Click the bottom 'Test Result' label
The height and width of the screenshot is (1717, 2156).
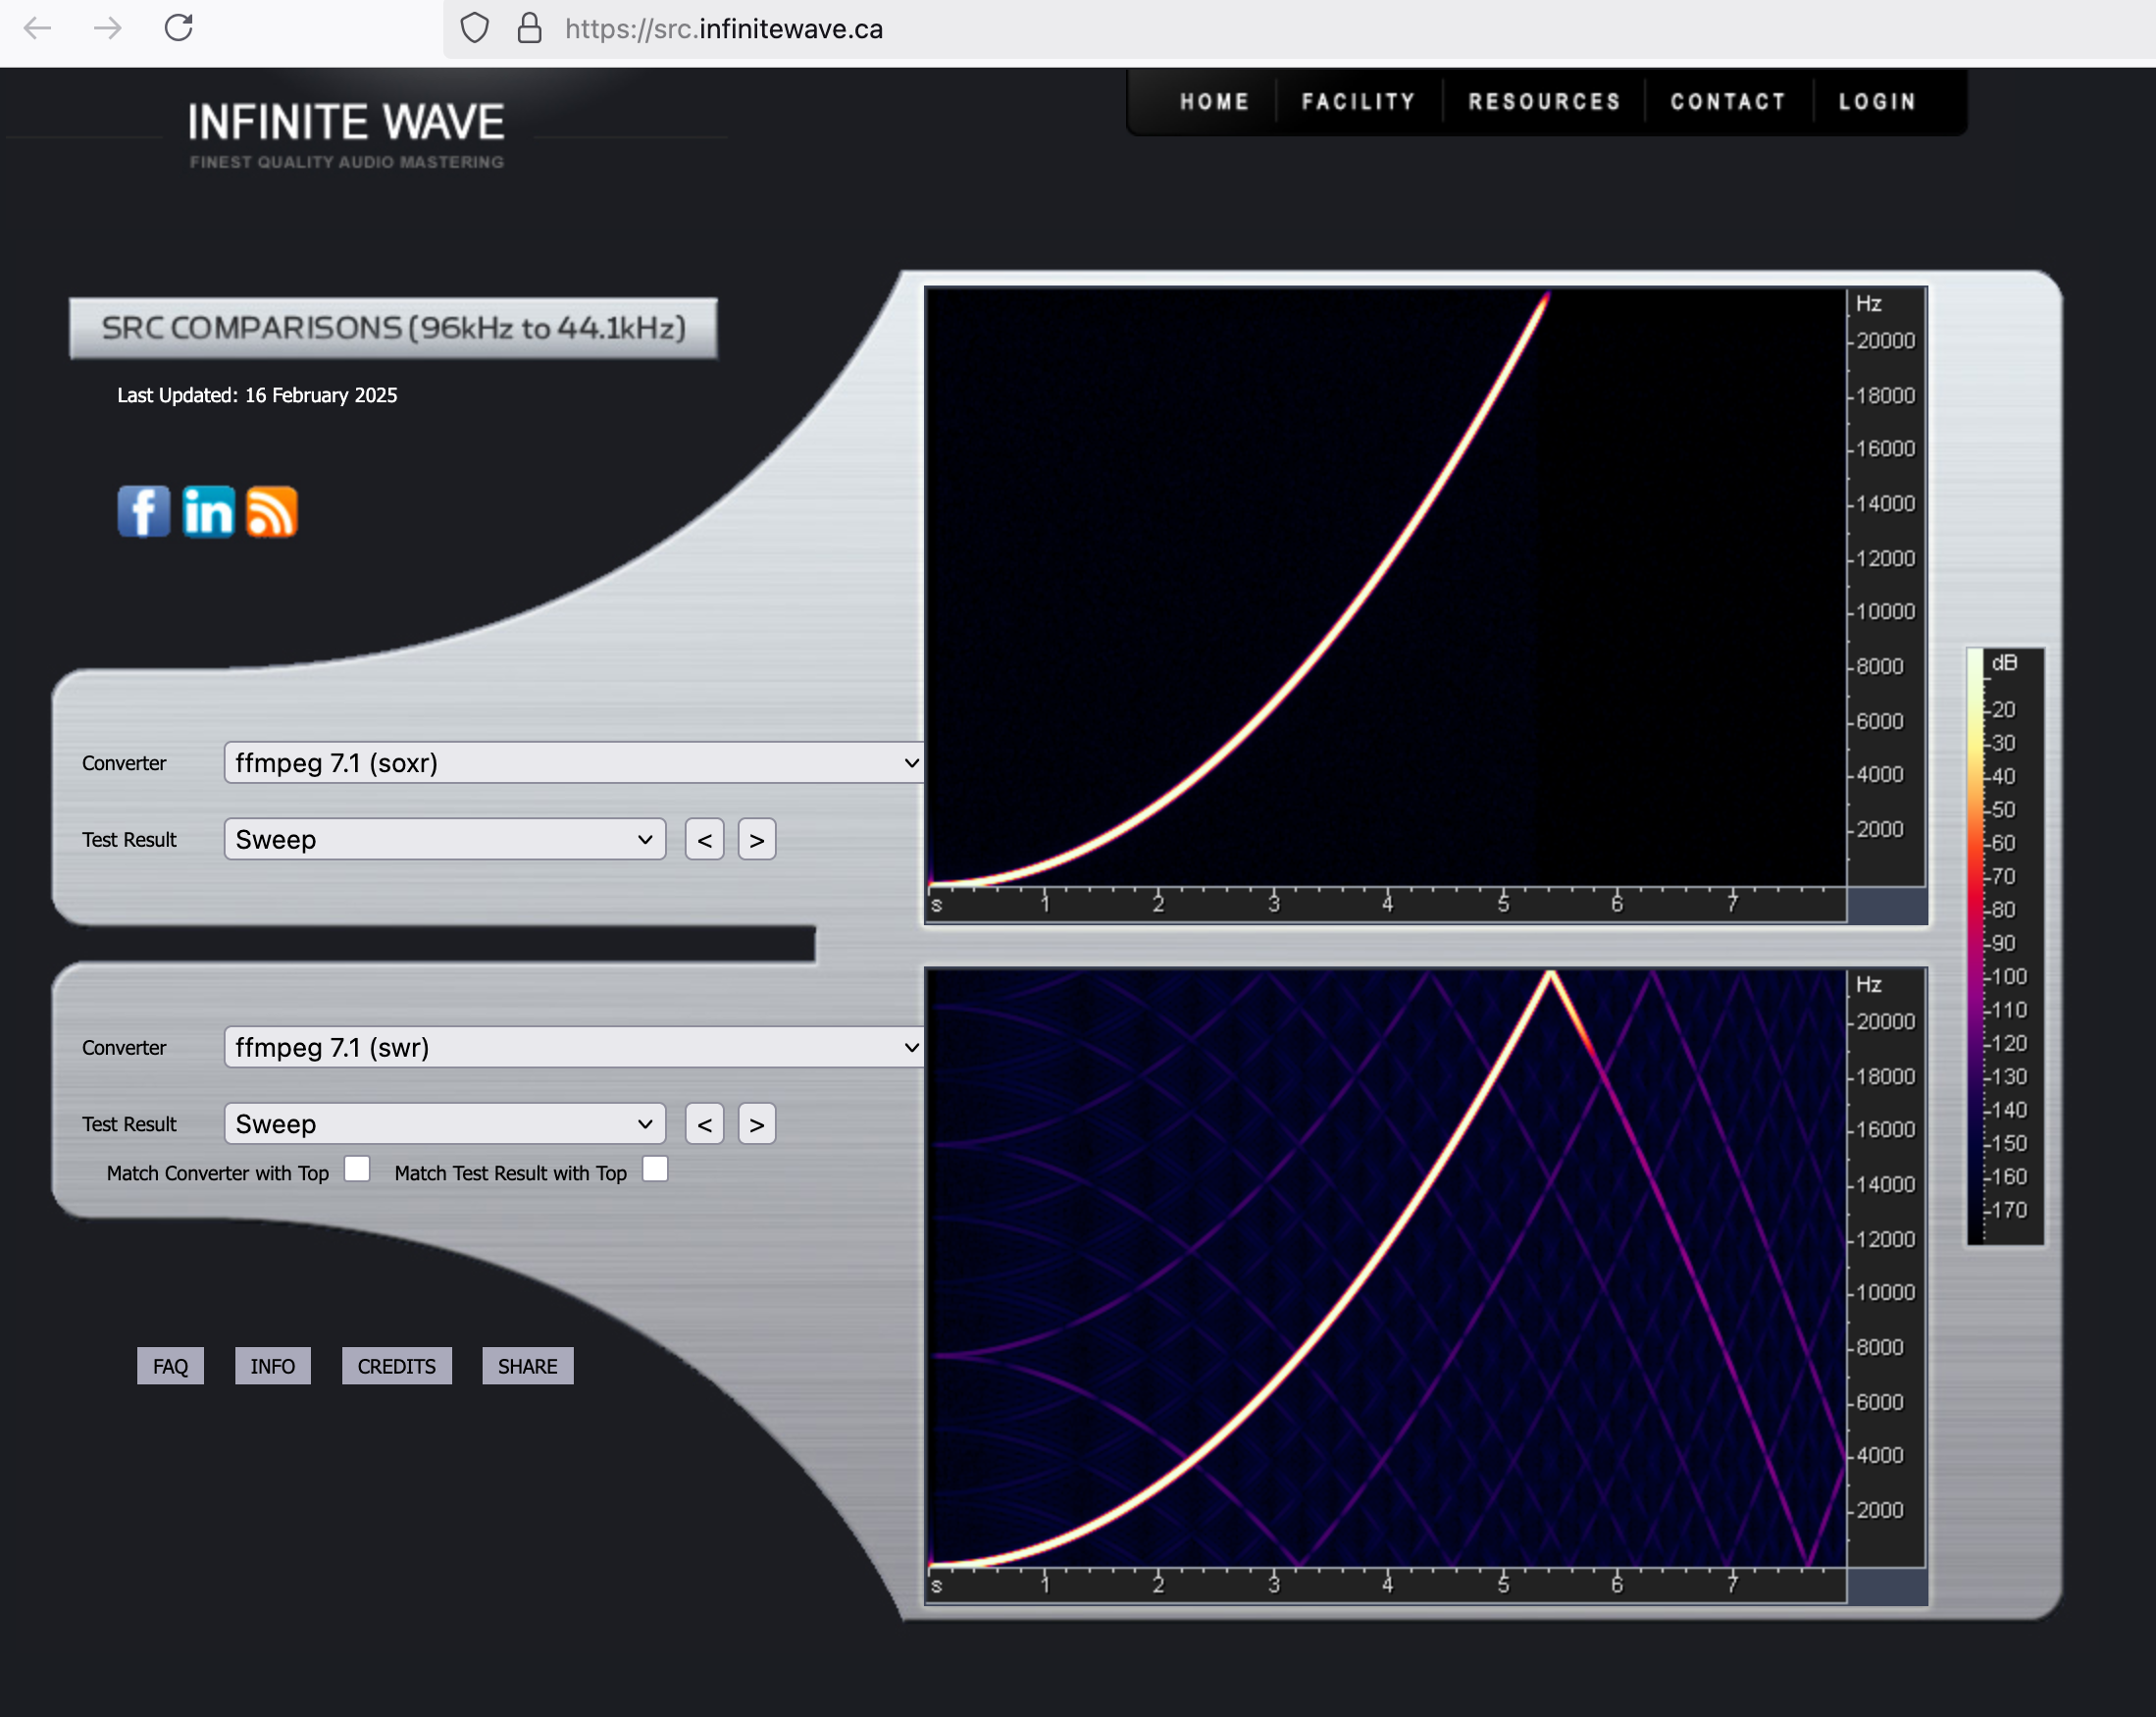click(x=129, y=1124)
